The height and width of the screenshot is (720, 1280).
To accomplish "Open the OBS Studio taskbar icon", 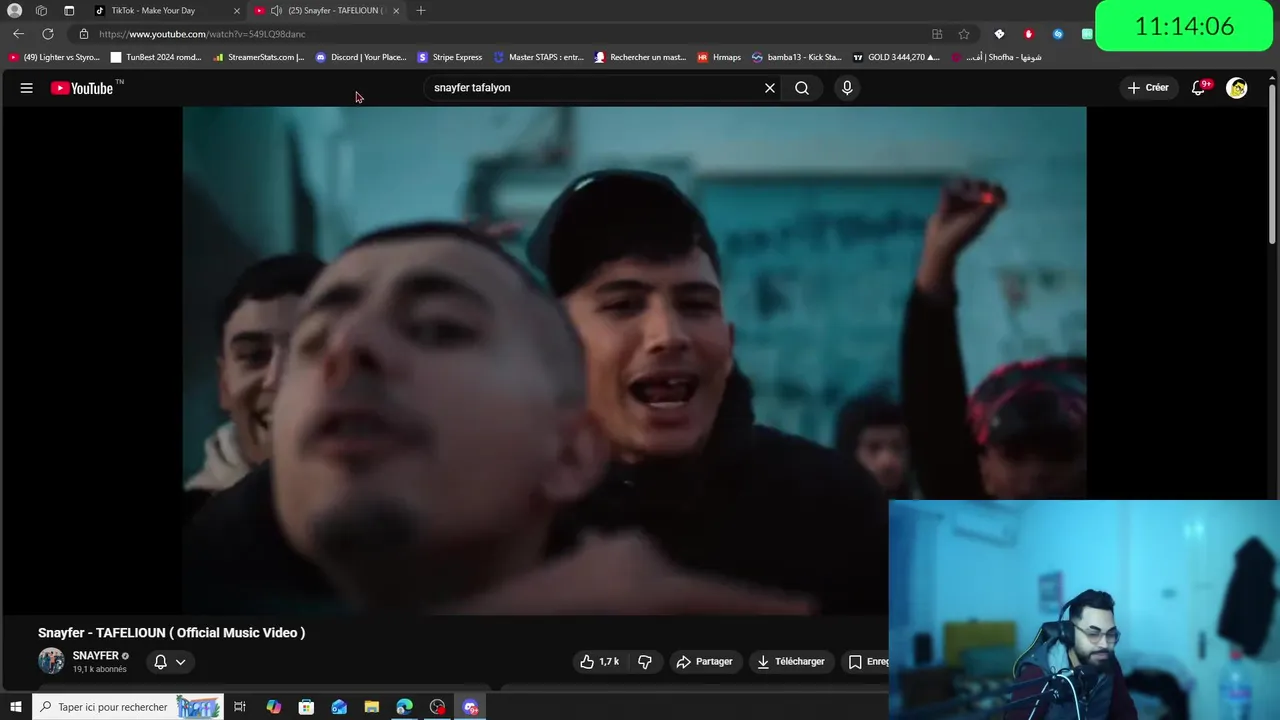I will (x=438, y=707).
